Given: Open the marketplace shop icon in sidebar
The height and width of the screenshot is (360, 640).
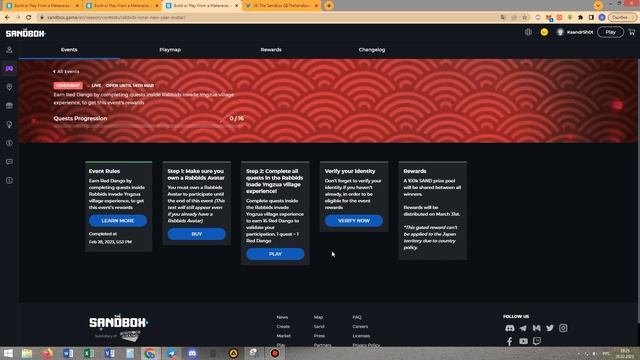Looking at the screenshot, I should tap(9, 106).
